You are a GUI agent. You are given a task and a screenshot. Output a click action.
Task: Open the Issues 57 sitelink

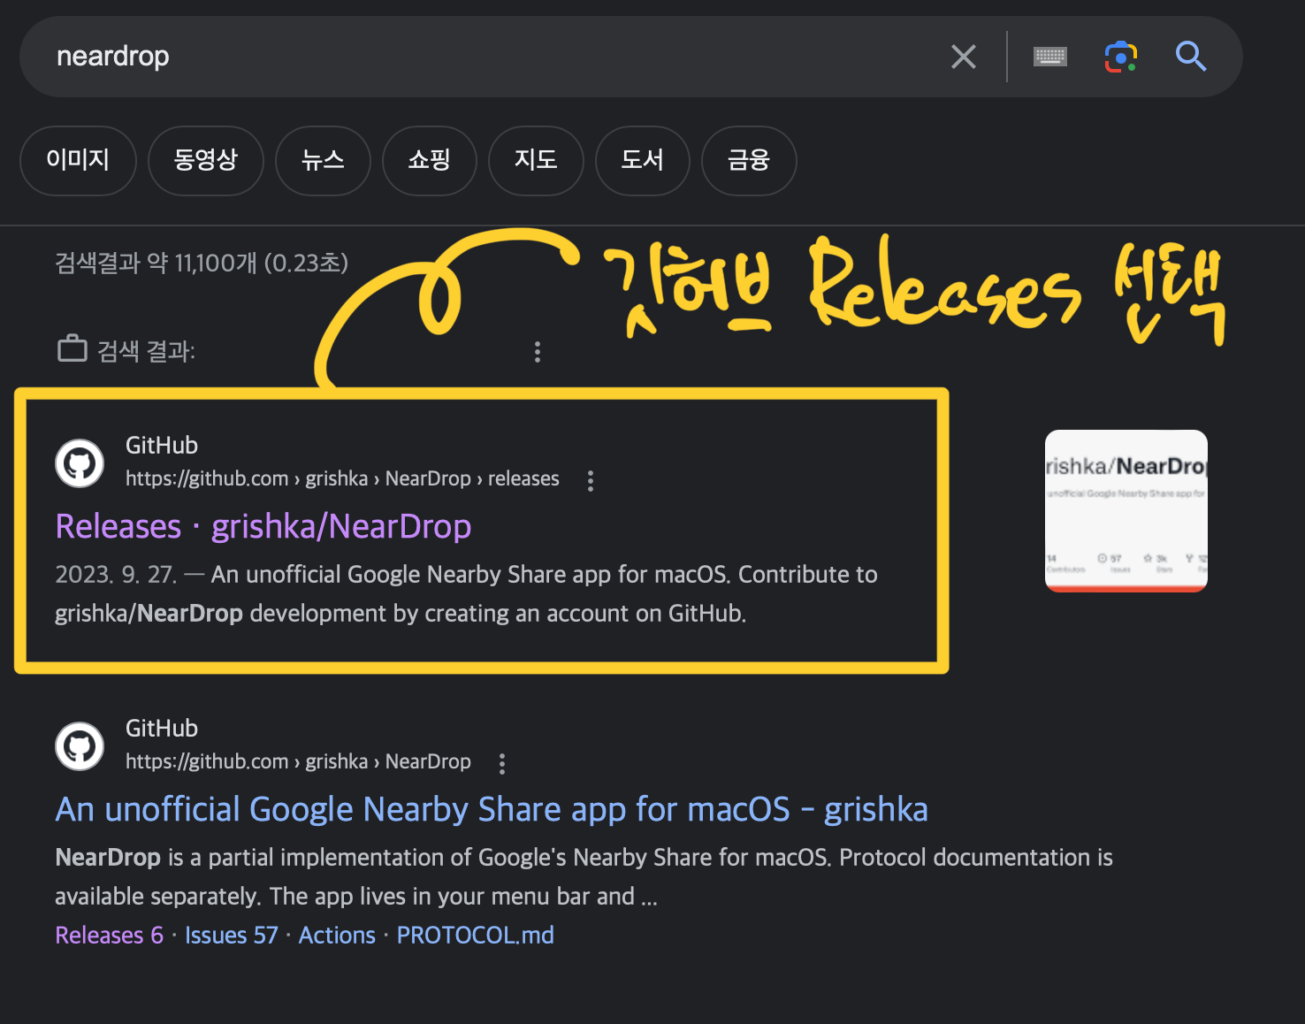point(231,935)
